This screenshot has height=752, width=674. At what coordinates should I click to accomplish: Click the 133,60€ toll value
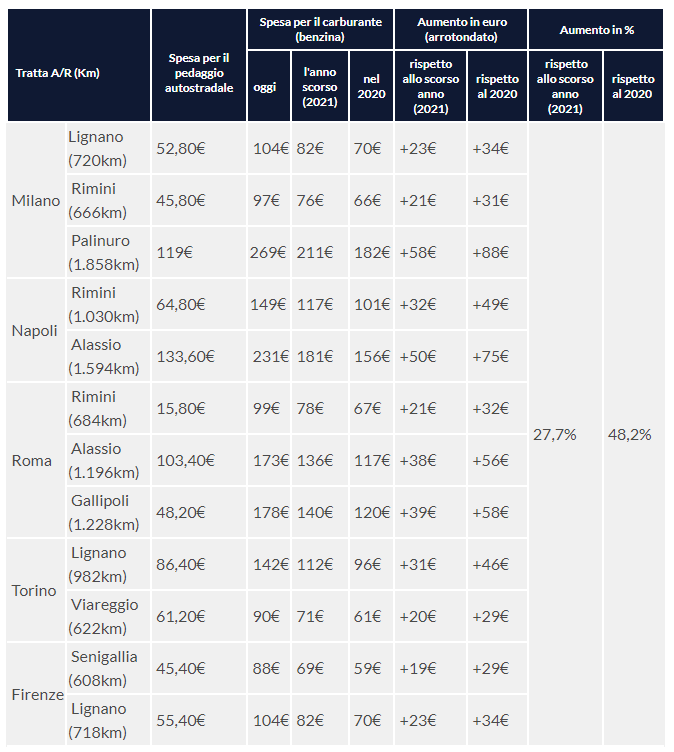[x=188, y=357]
